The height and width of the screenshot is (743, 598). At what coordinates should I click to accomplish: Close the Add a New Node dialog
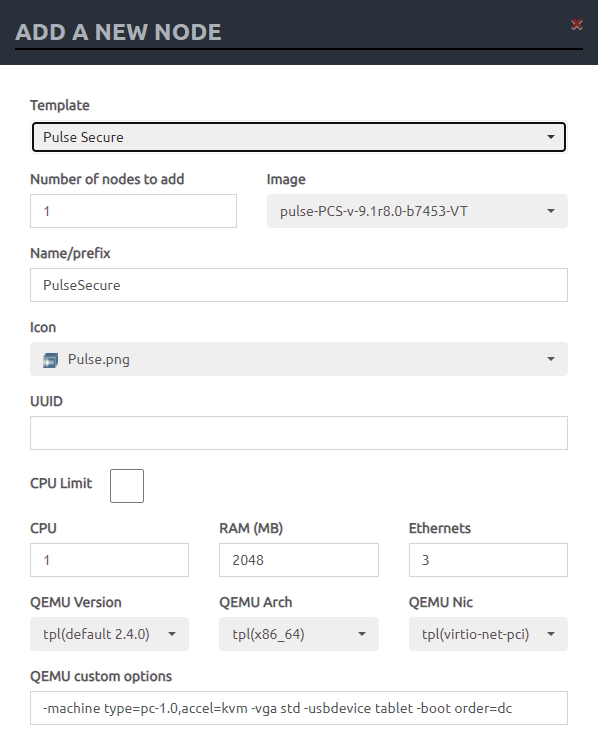tap(576, 25)
